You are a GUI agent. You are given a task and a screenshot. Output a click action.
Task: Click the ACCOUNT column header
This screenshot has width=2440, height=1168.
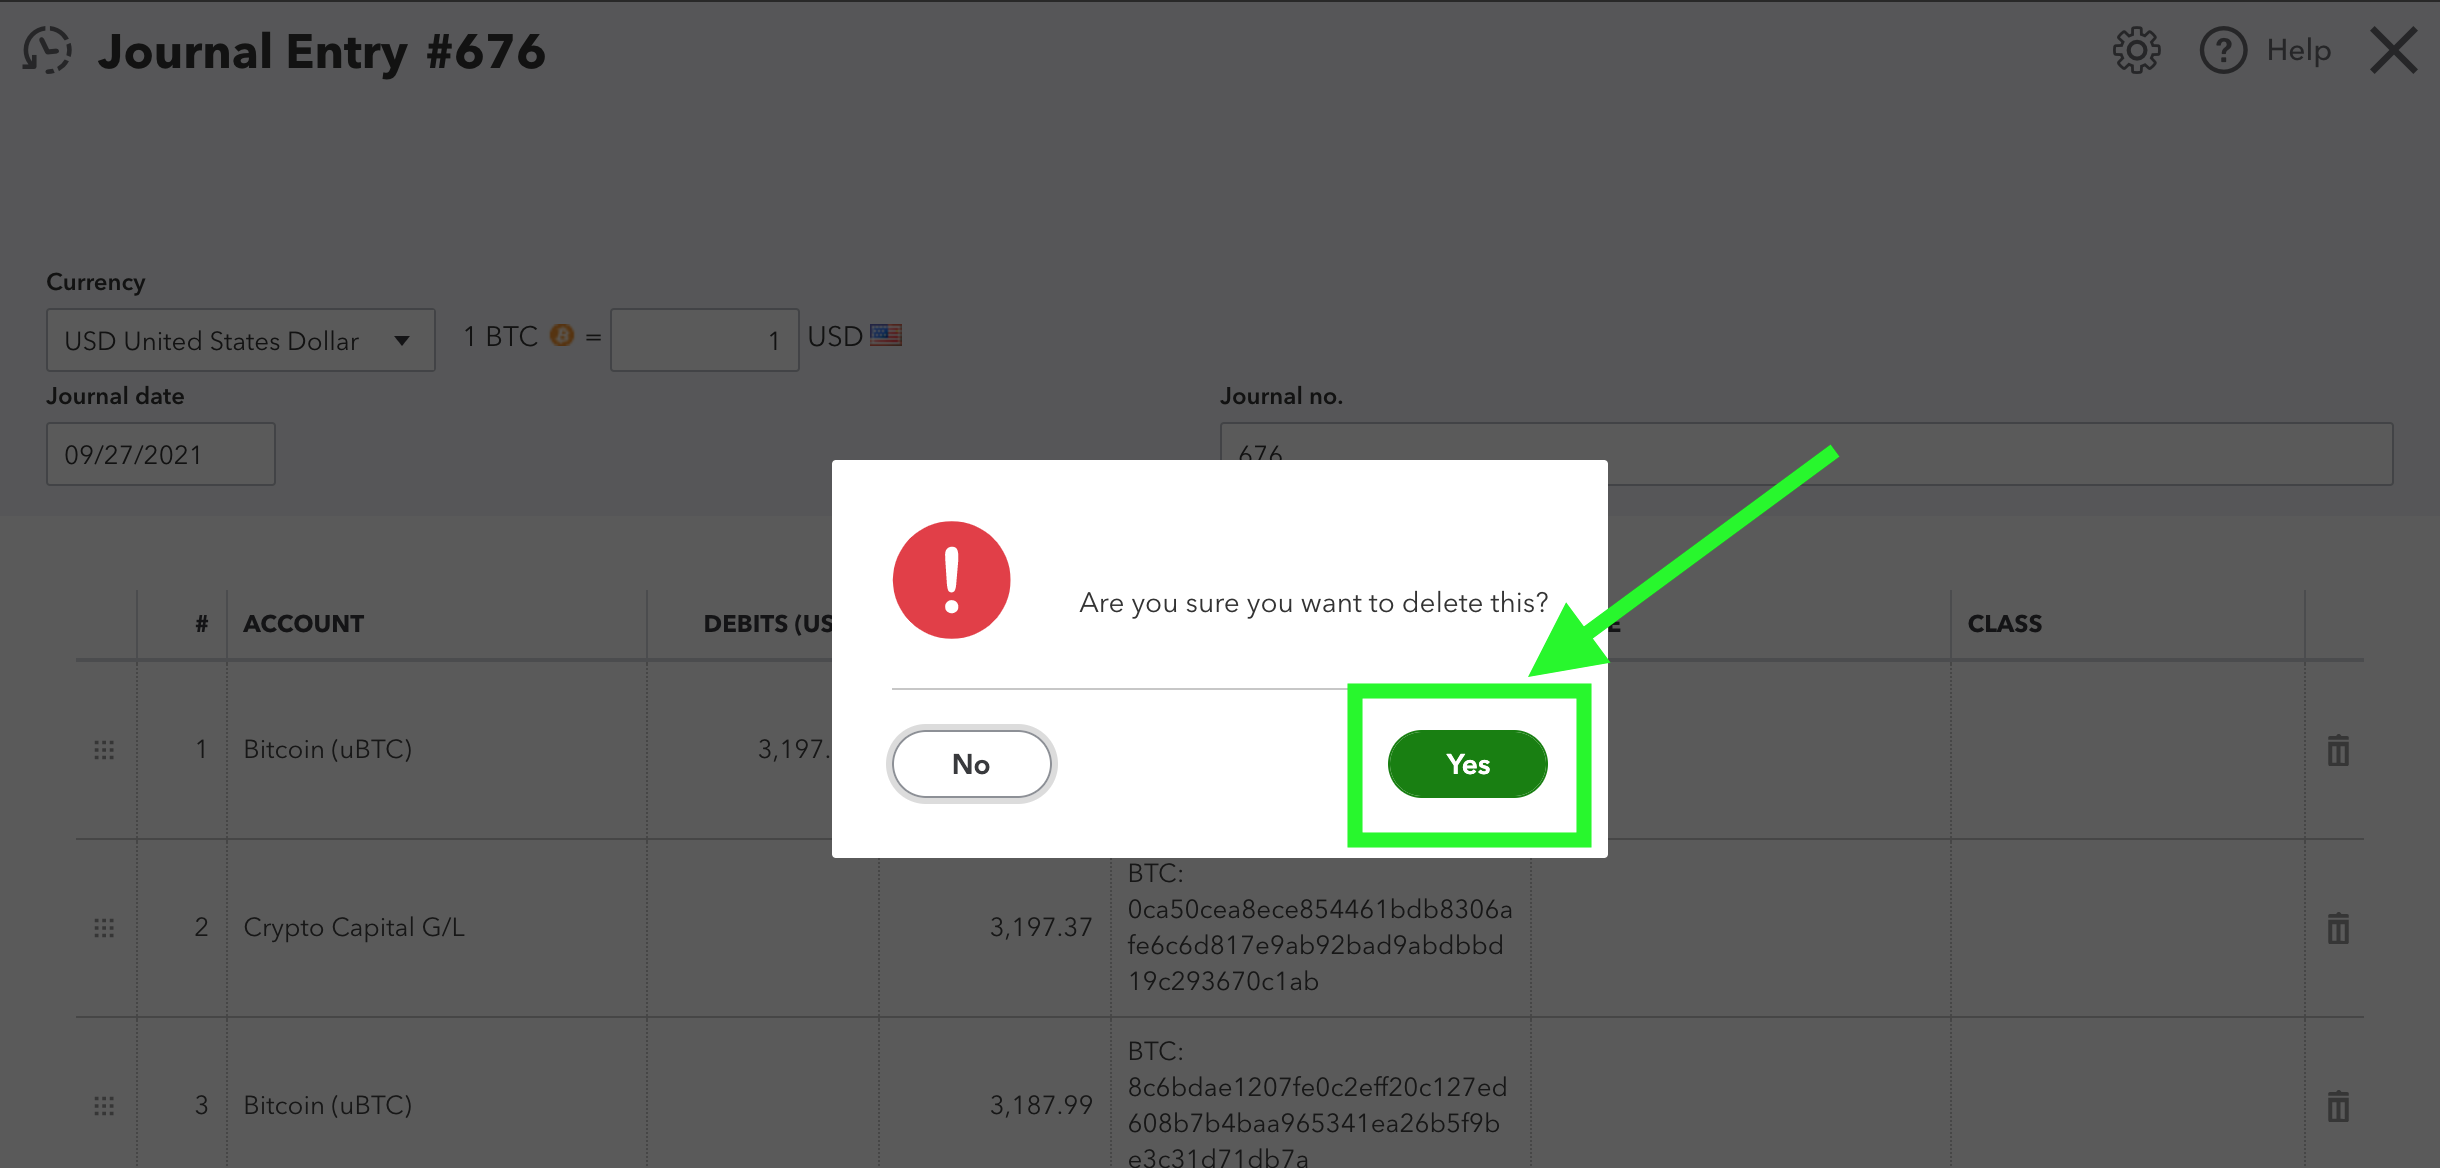tap(303, 623)
